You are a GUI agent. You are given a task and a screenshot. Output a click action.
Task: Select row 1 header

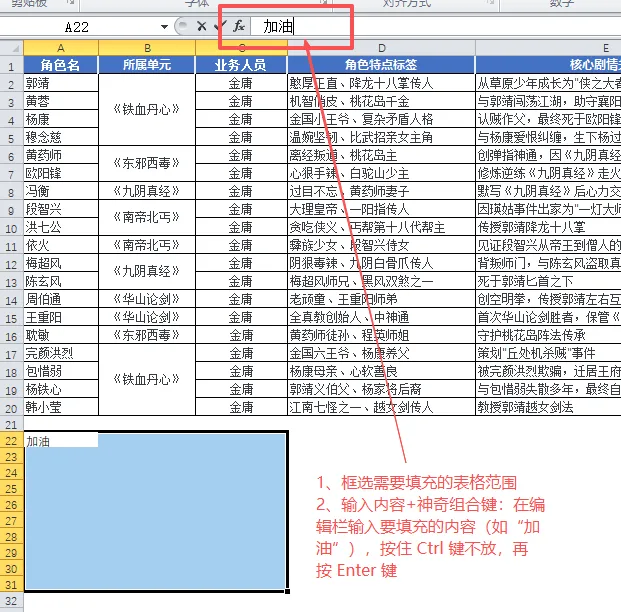click(x=11, y=65)
